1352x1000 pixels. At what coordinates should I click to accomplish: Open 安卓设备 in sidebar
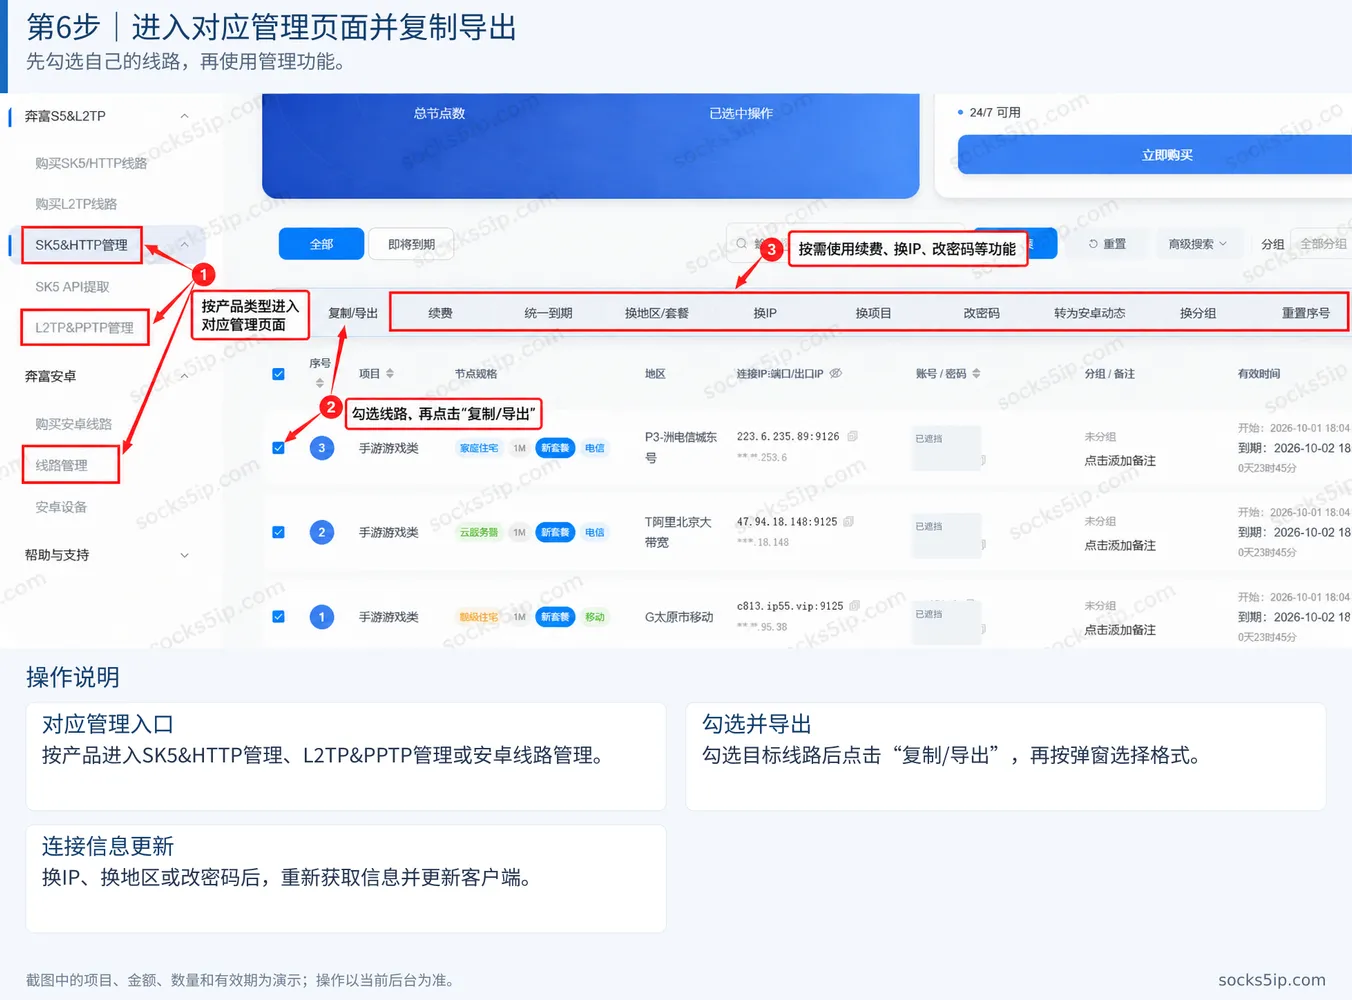coord(61,507)
